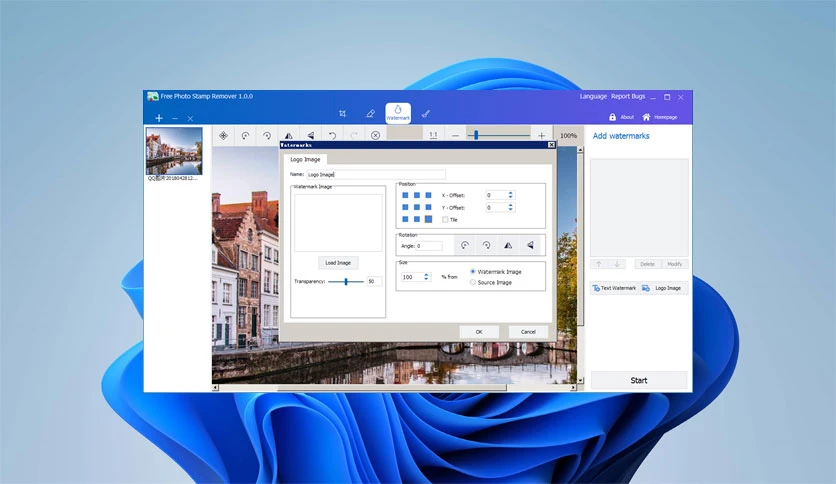This screenshot has width=836, height=484.
Task: Click the lock icon beside About
Action: click(613, 117)
